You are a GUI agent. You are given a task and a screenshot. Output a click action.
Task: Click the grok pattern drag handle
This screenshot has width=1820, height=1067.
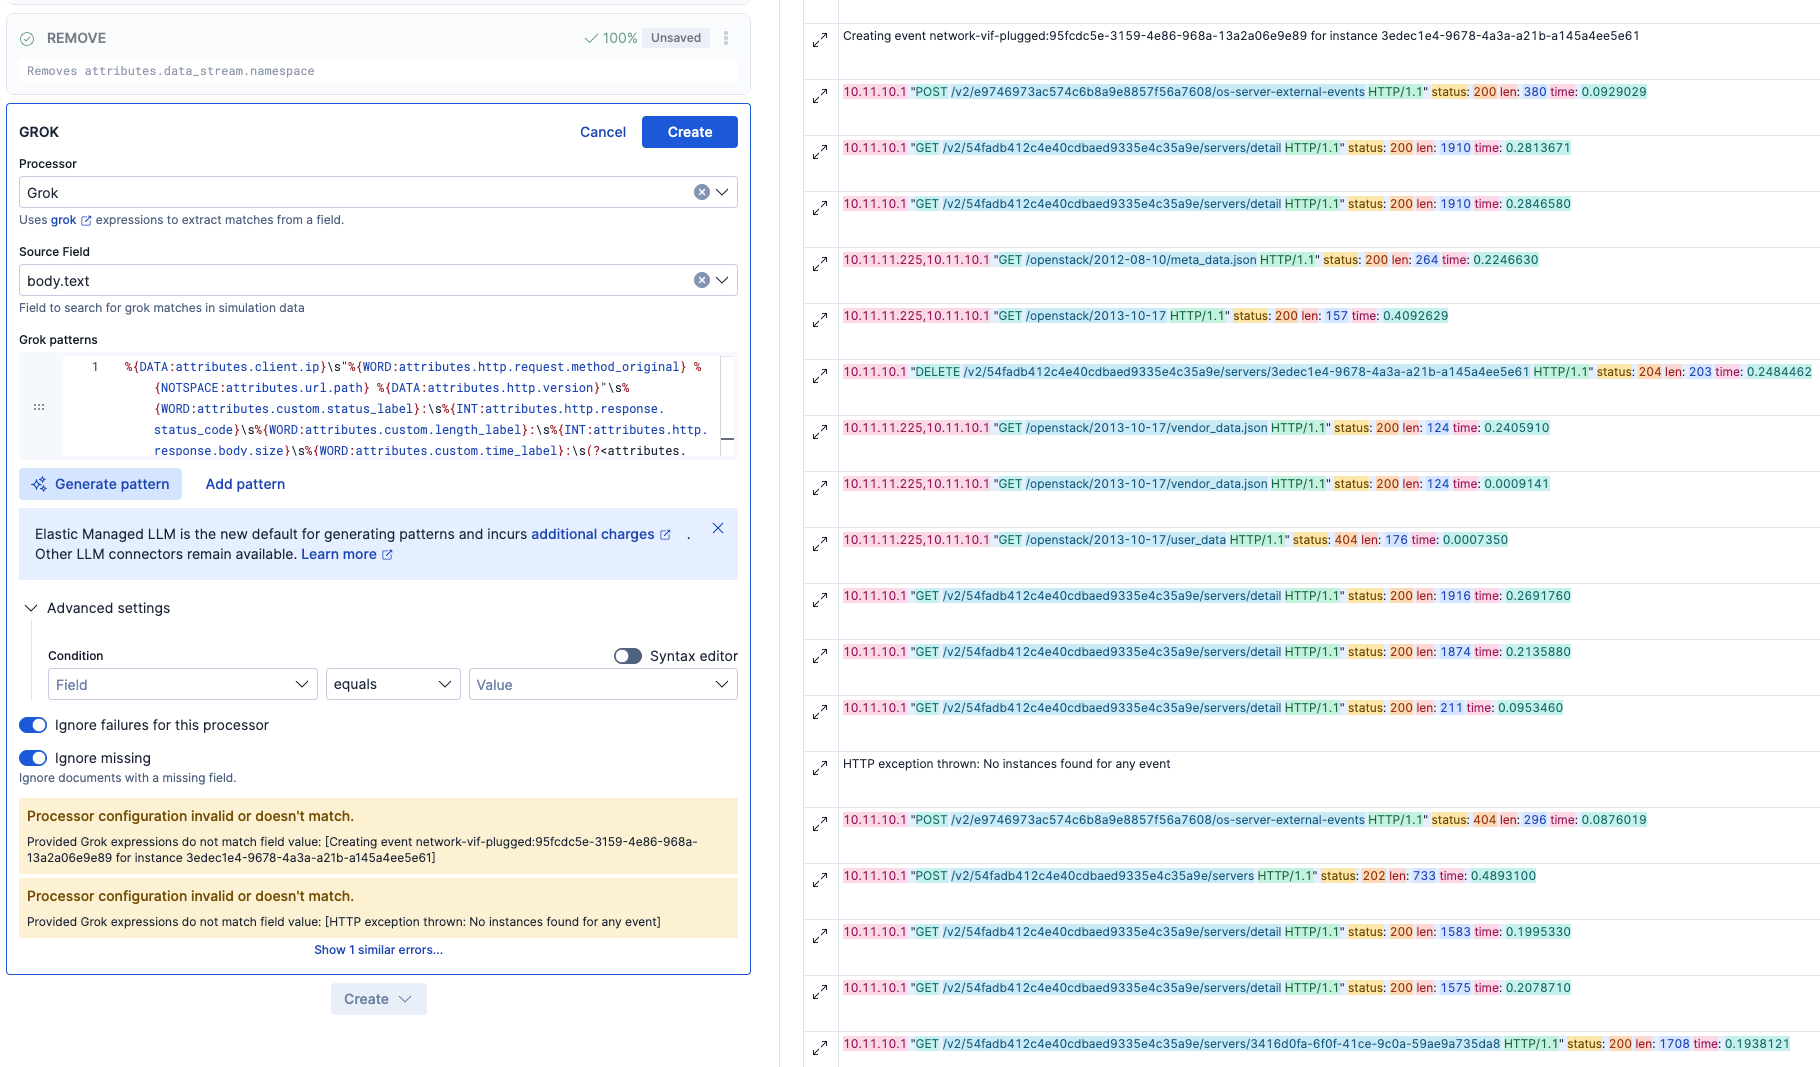coord(39,407)
